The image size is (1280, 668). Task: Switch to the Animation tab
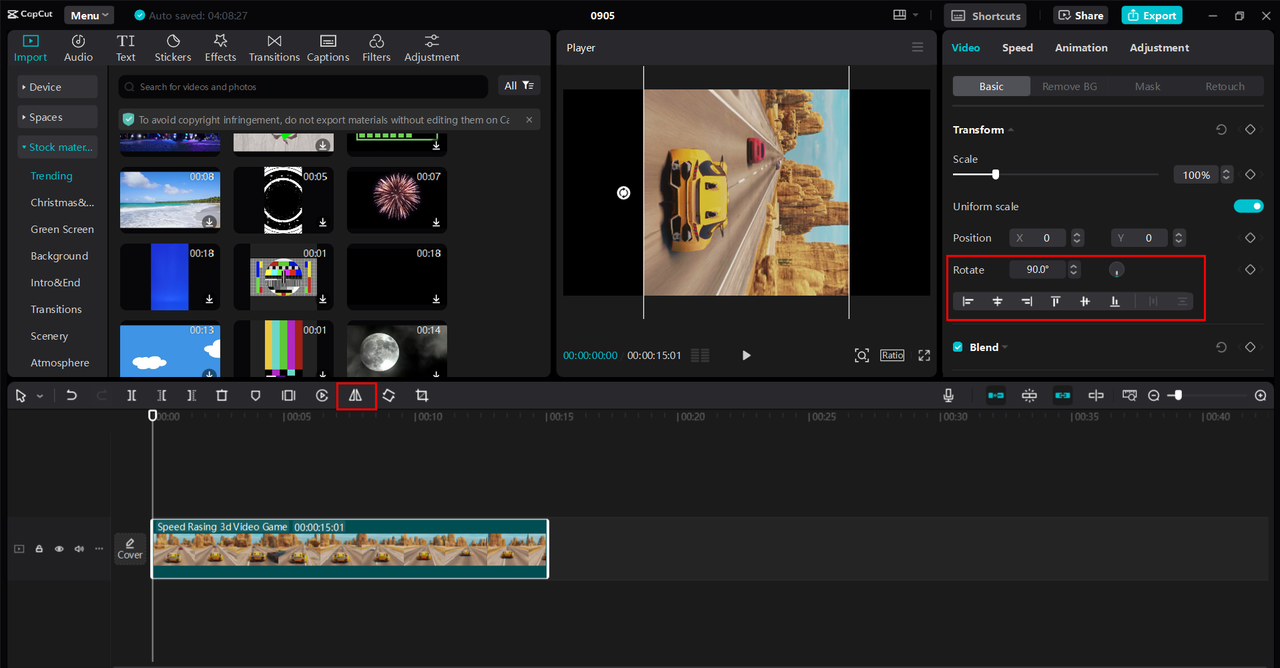[x=1081, y=48]
